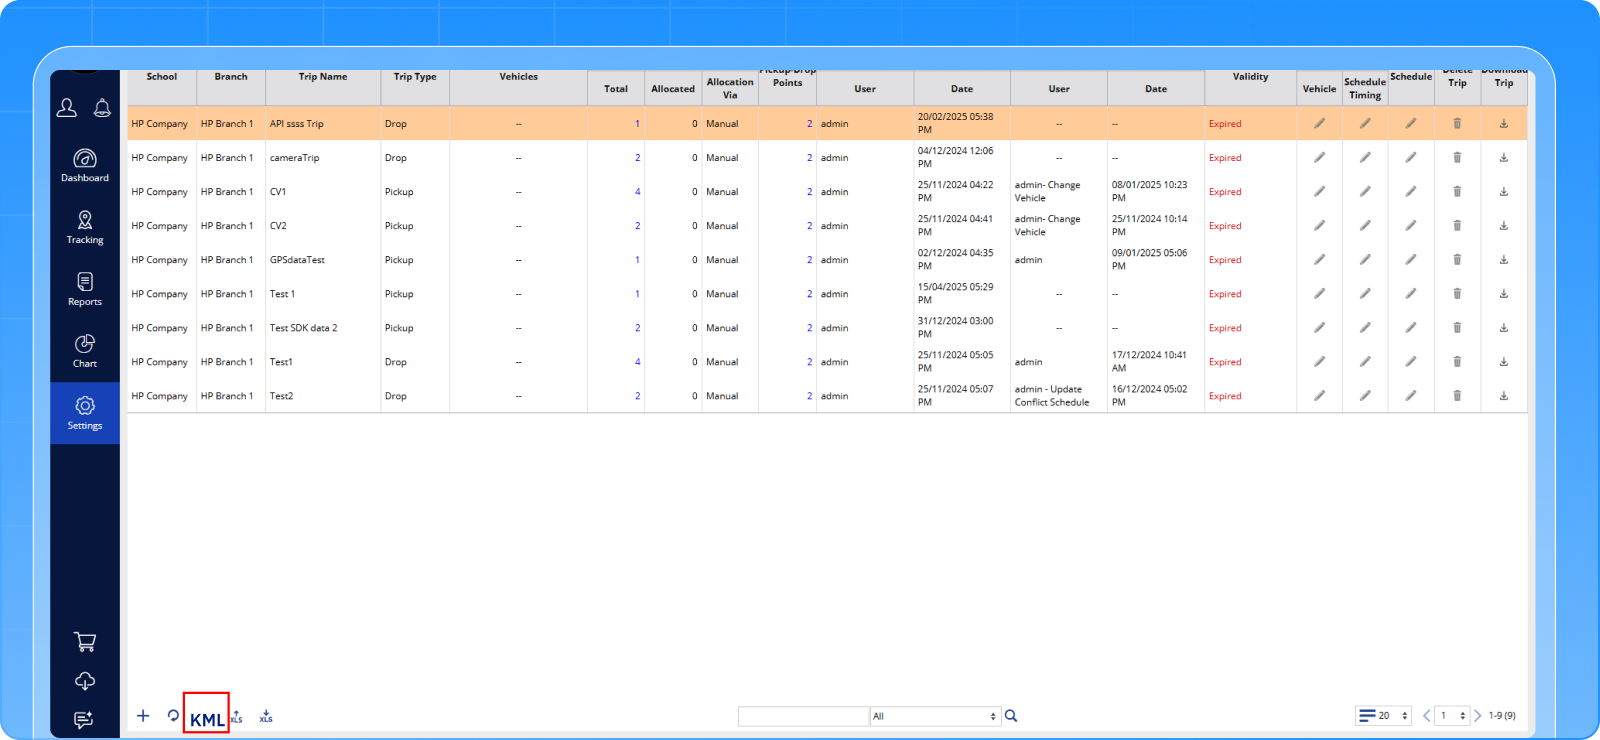Click the XLS download icon in toolbar
The height and width of the screenshot is (740, 1600).
pos(266,716)
